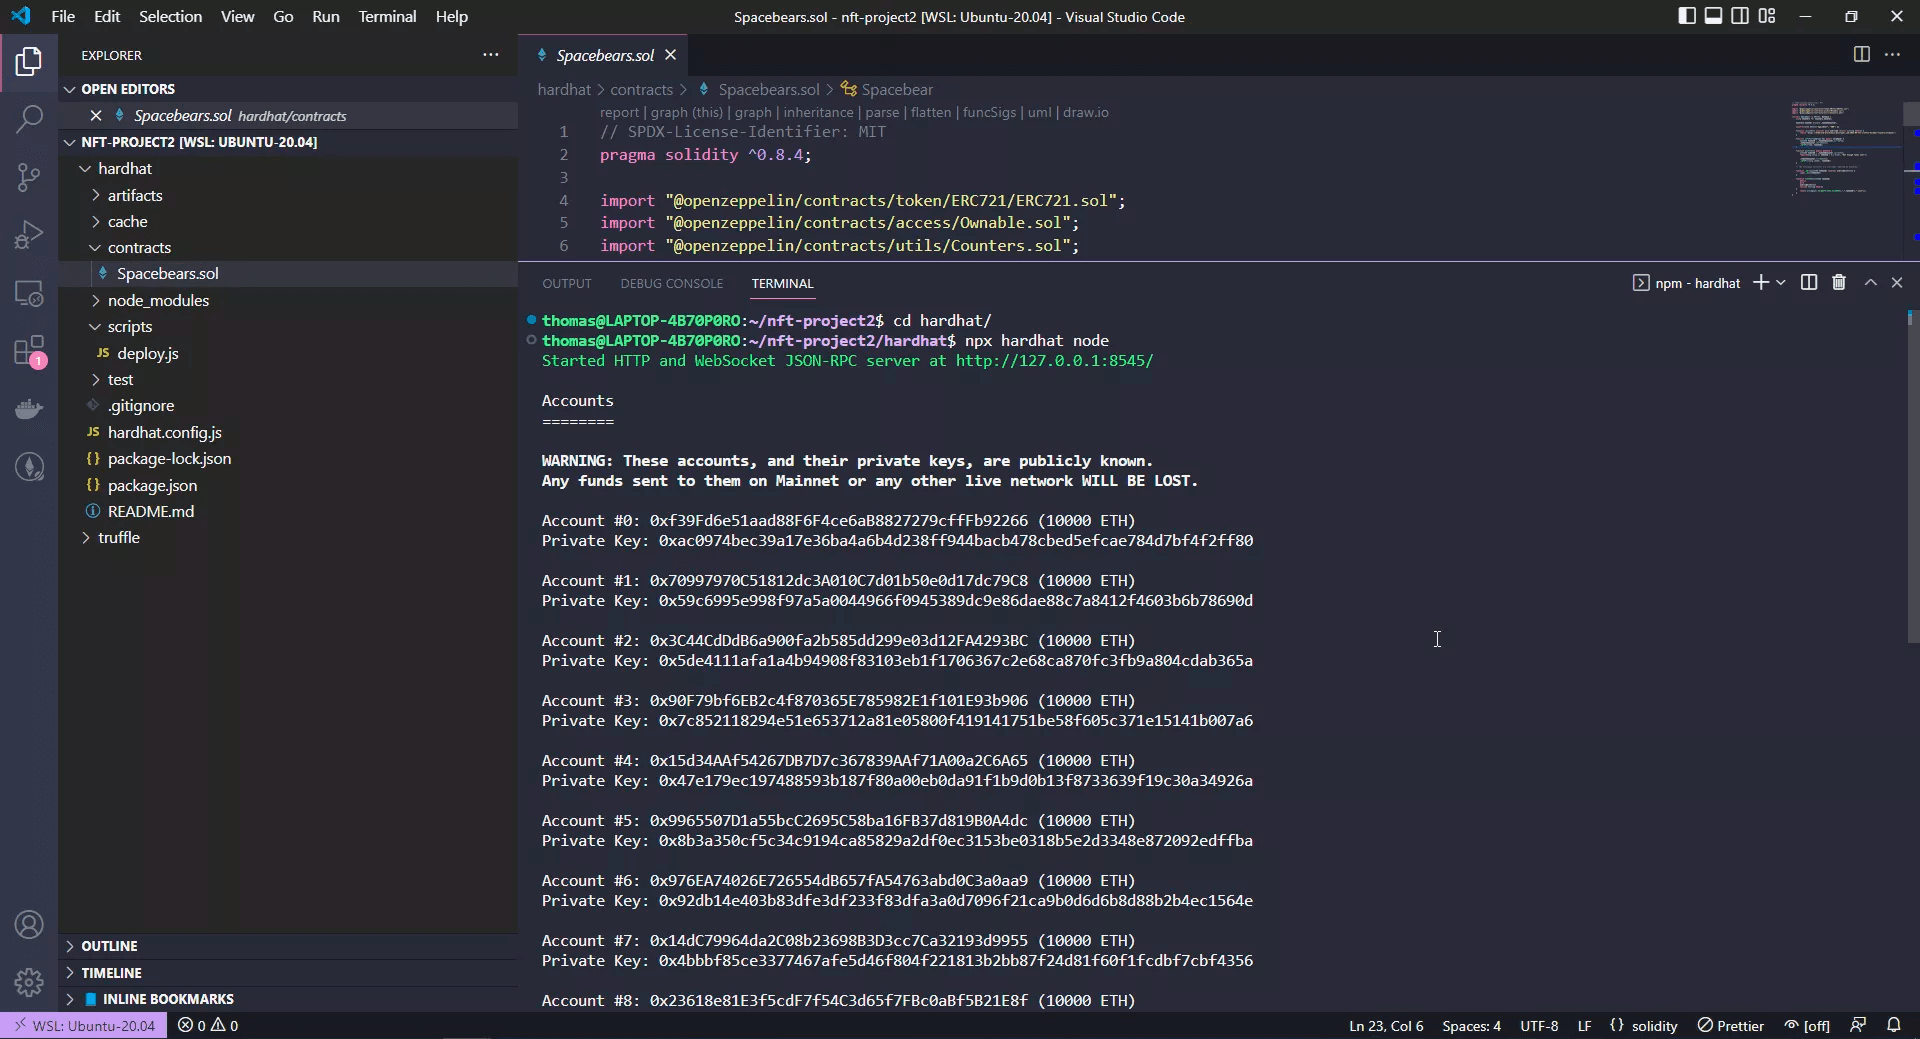Open the Search view icon
The width and height of the screenshot is (1920, 1039).
(29, 119)
